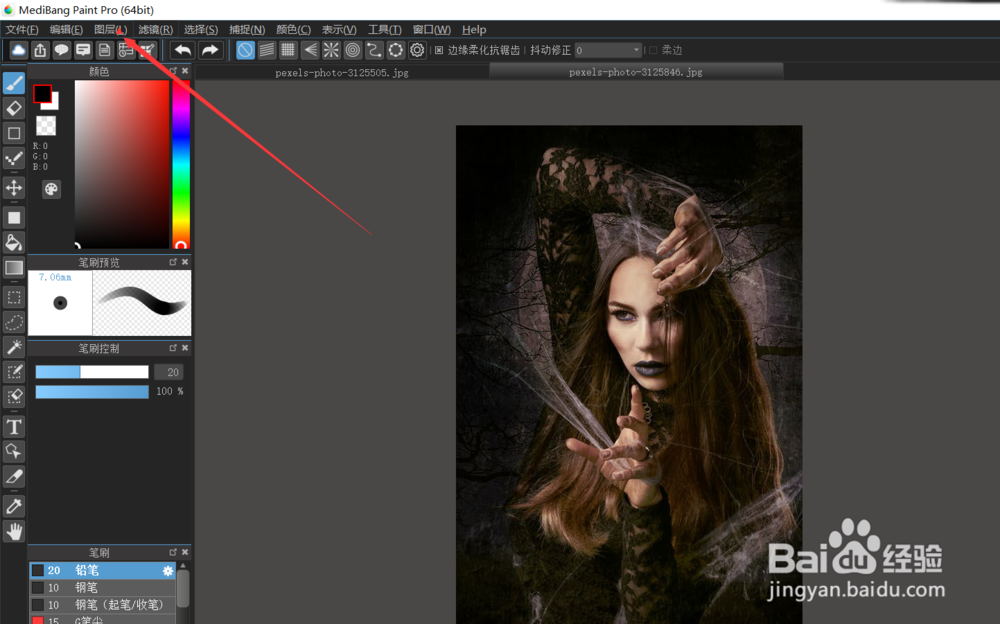
Task: Enable parallel lines snap
Action: 267,50
